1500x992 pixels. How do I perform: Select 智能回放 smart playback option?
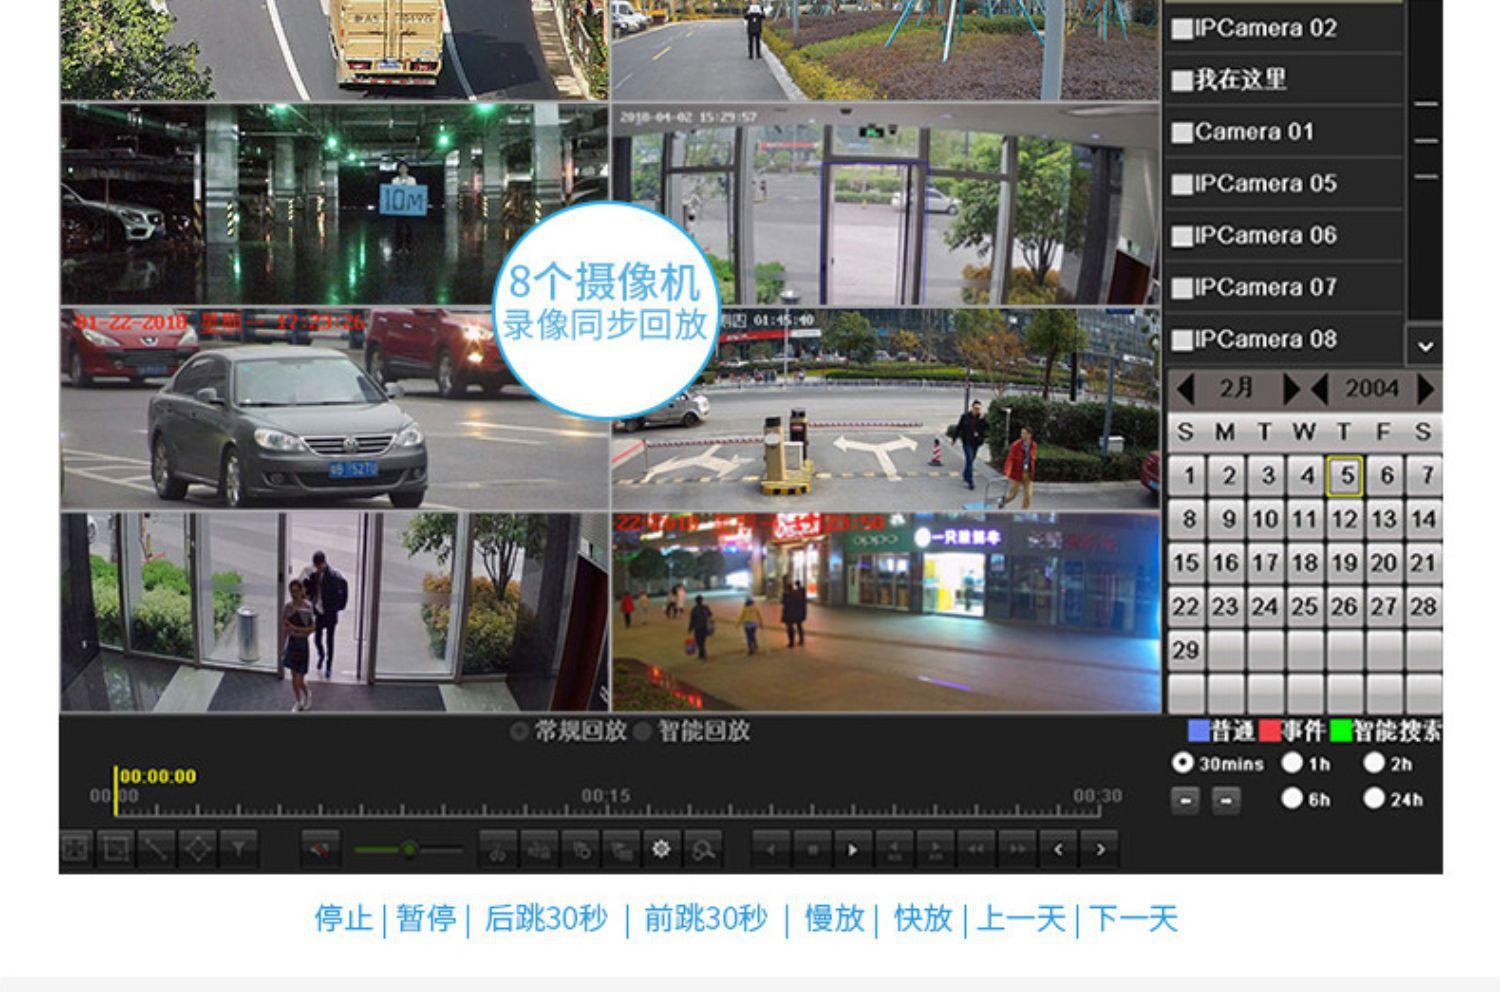point(643,731)
